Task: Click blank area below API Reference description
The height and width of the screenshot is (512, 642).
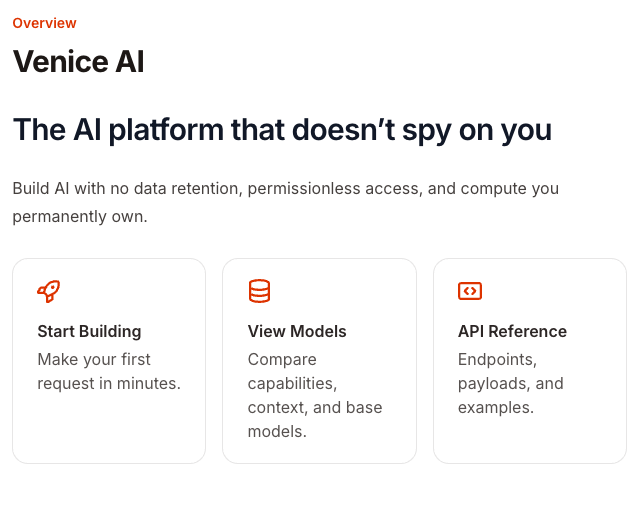Action: click(529, 441)
